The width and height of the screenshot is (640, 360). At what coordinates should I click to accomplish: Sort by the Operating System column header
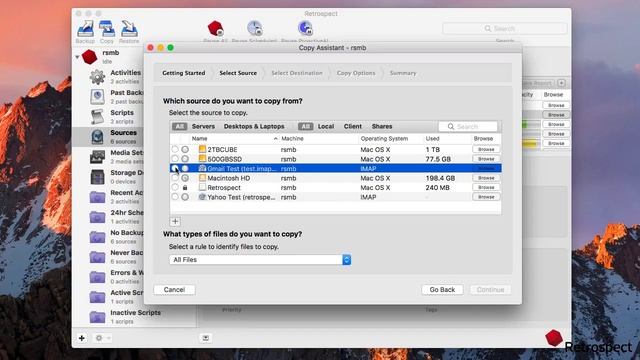click(384, 139)
